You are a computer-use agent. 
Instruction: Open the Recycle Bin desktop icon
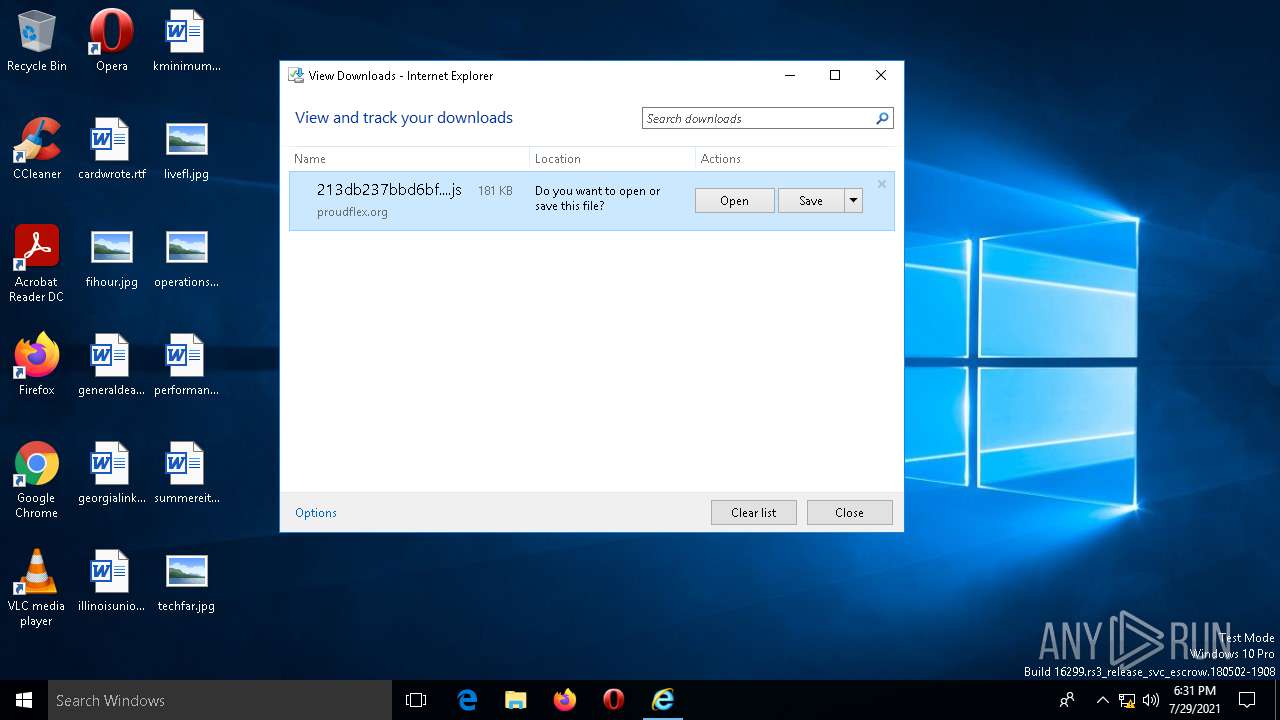coord(36,40)
